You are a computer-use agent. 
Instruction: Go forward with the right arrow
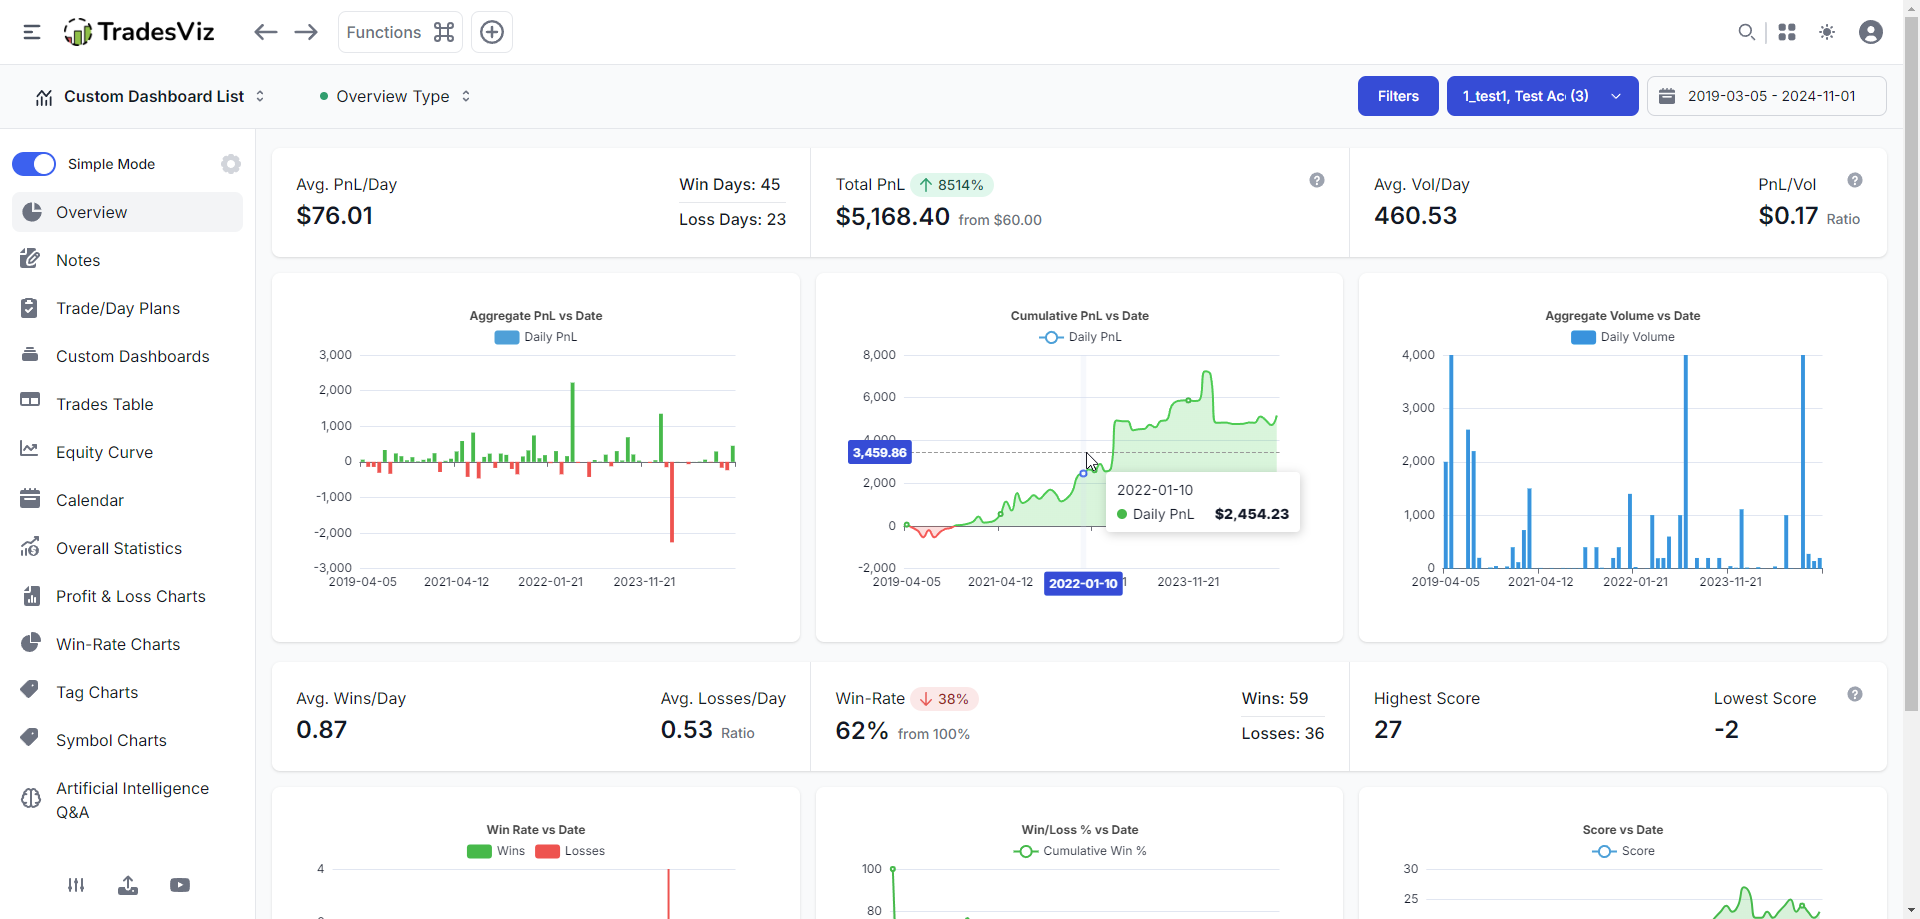306,32
